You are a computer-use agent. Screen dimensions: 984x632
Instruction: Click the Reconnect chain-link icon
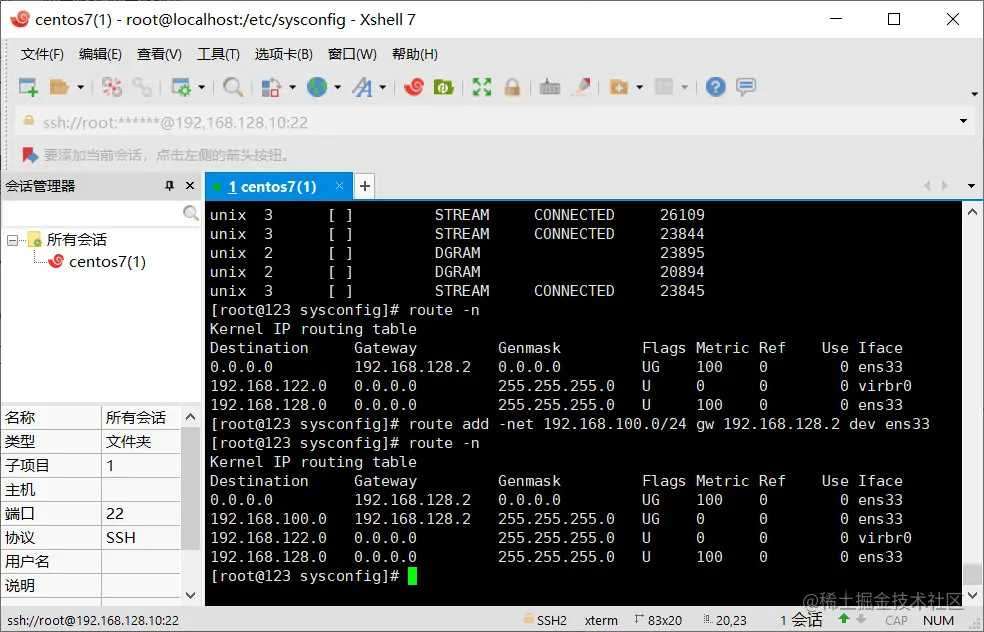click(142, 87)
